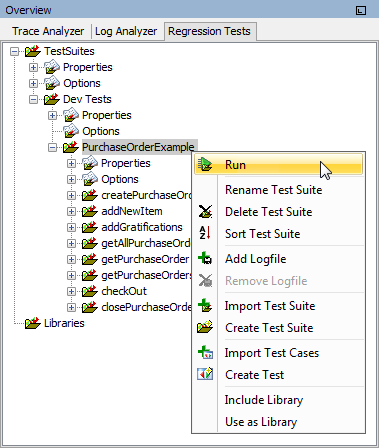Expand the checkOut test node
This screenshot has width=379, height=448.
(x=71, y=291)
